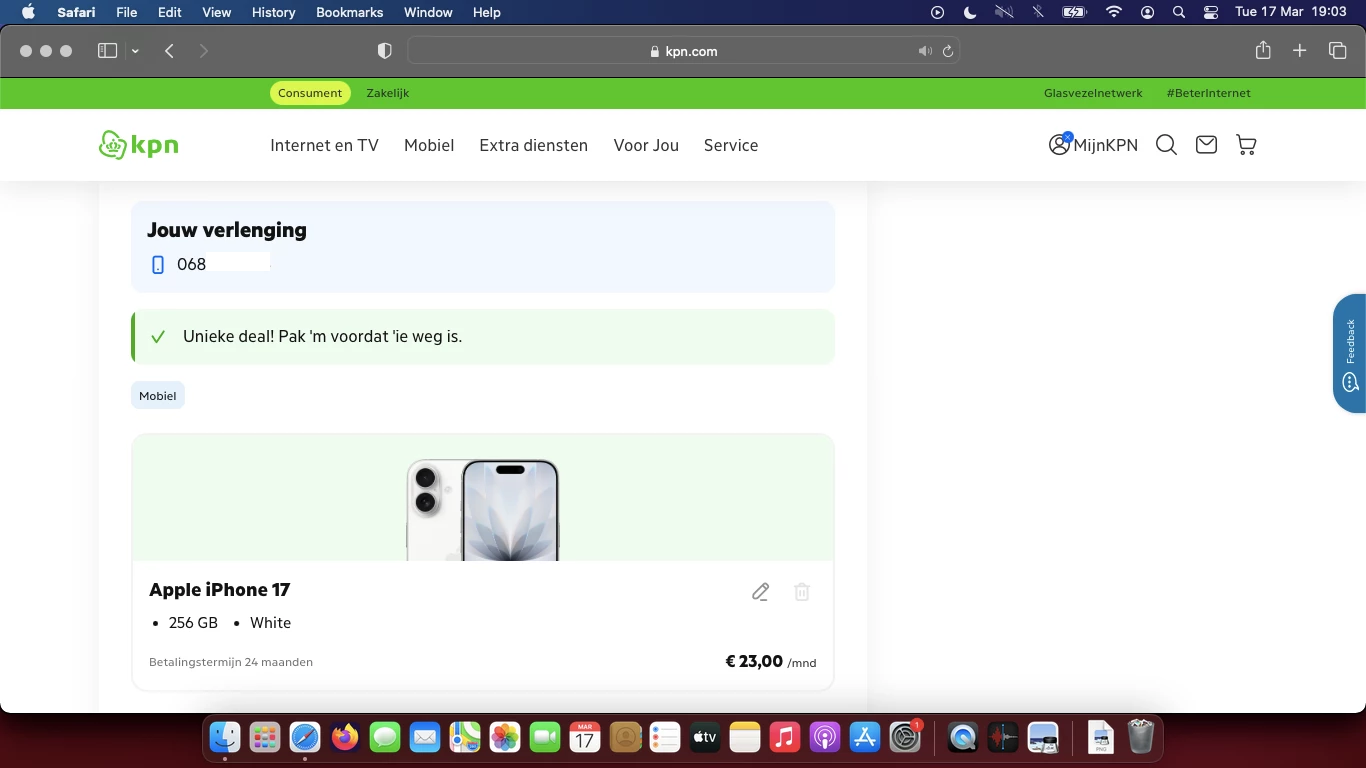This screenshot has height=768, width=1366.
Task: Open the Bookmarks menu
Action: click(350, 12)
